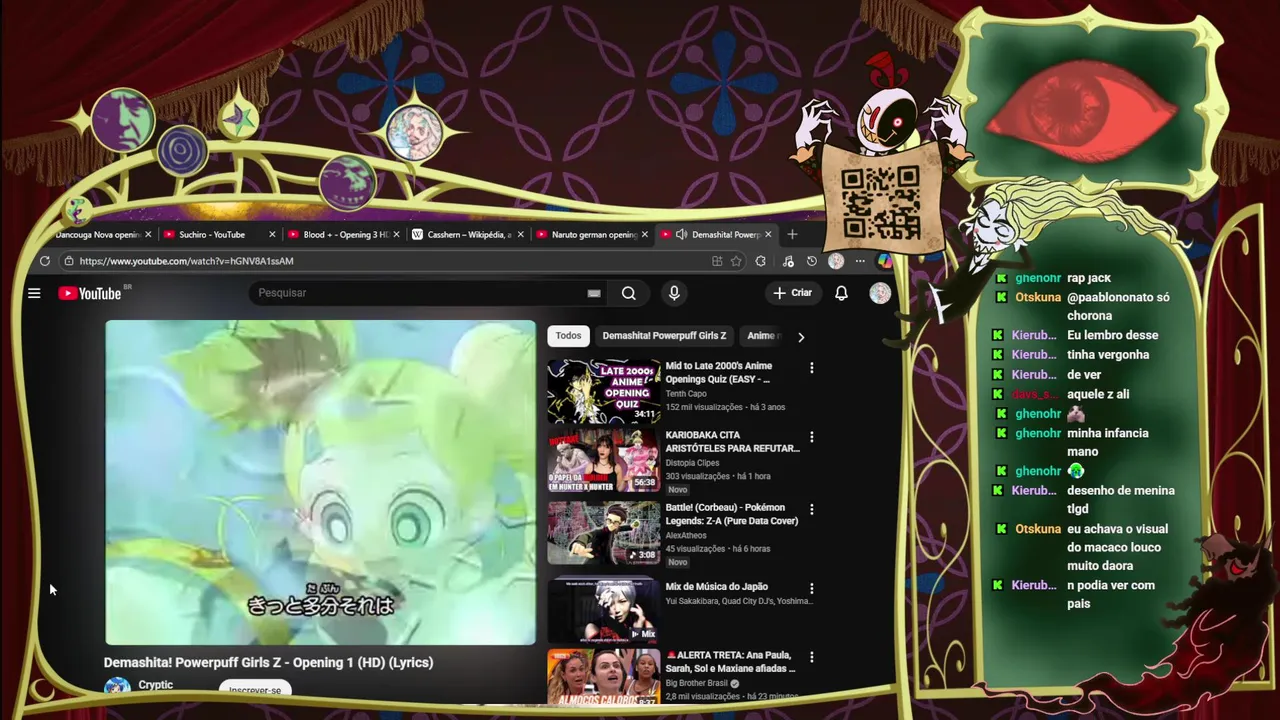Mute the Demashita tab via speaker icon
The image size is (1280, 720).
681,235
